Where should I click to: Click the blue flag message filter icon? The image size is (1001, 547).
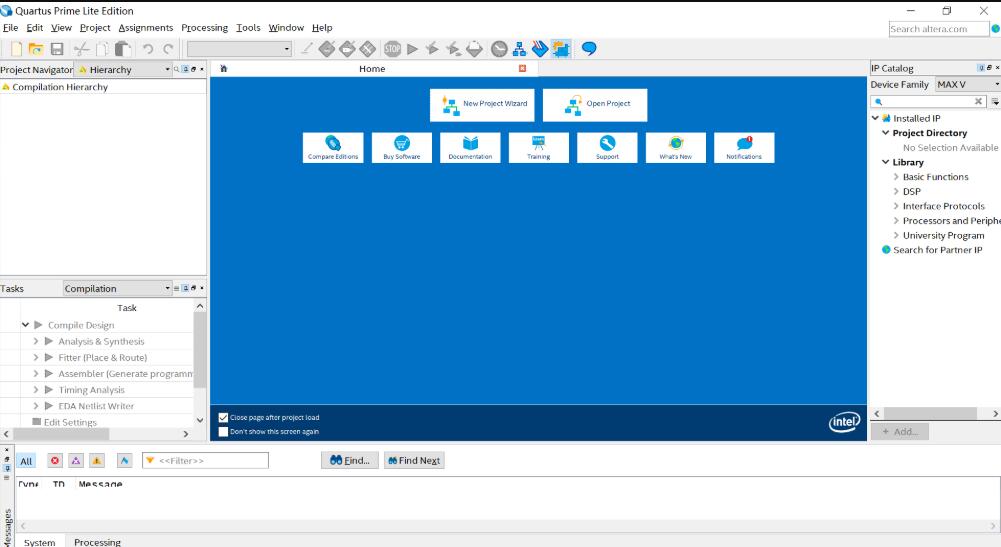click(124, 460)
